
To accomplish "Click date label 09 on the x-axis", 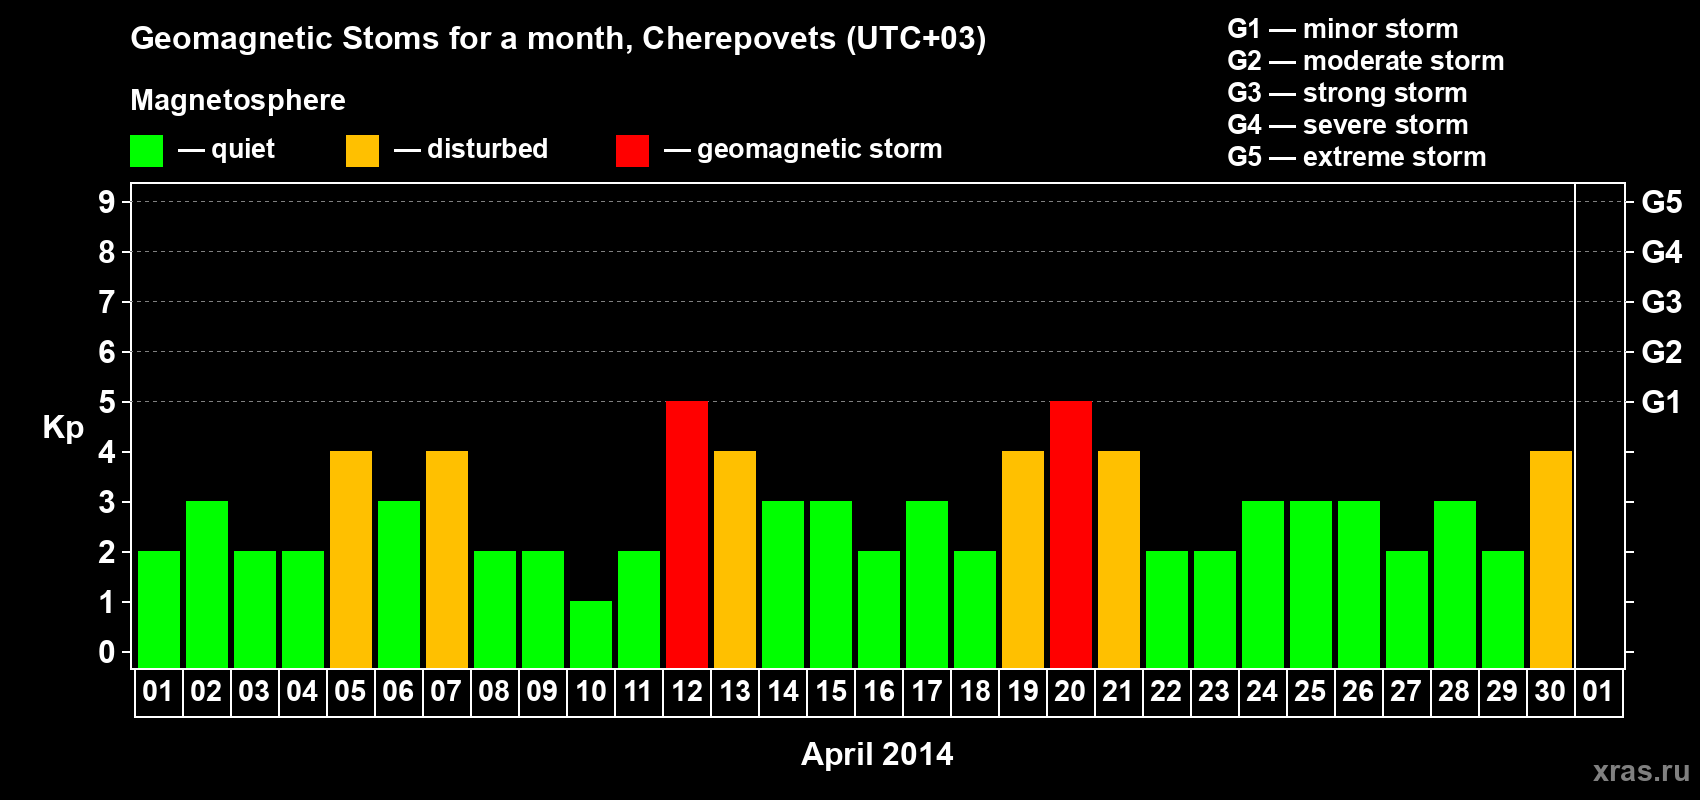I will (x=542, y=692).
